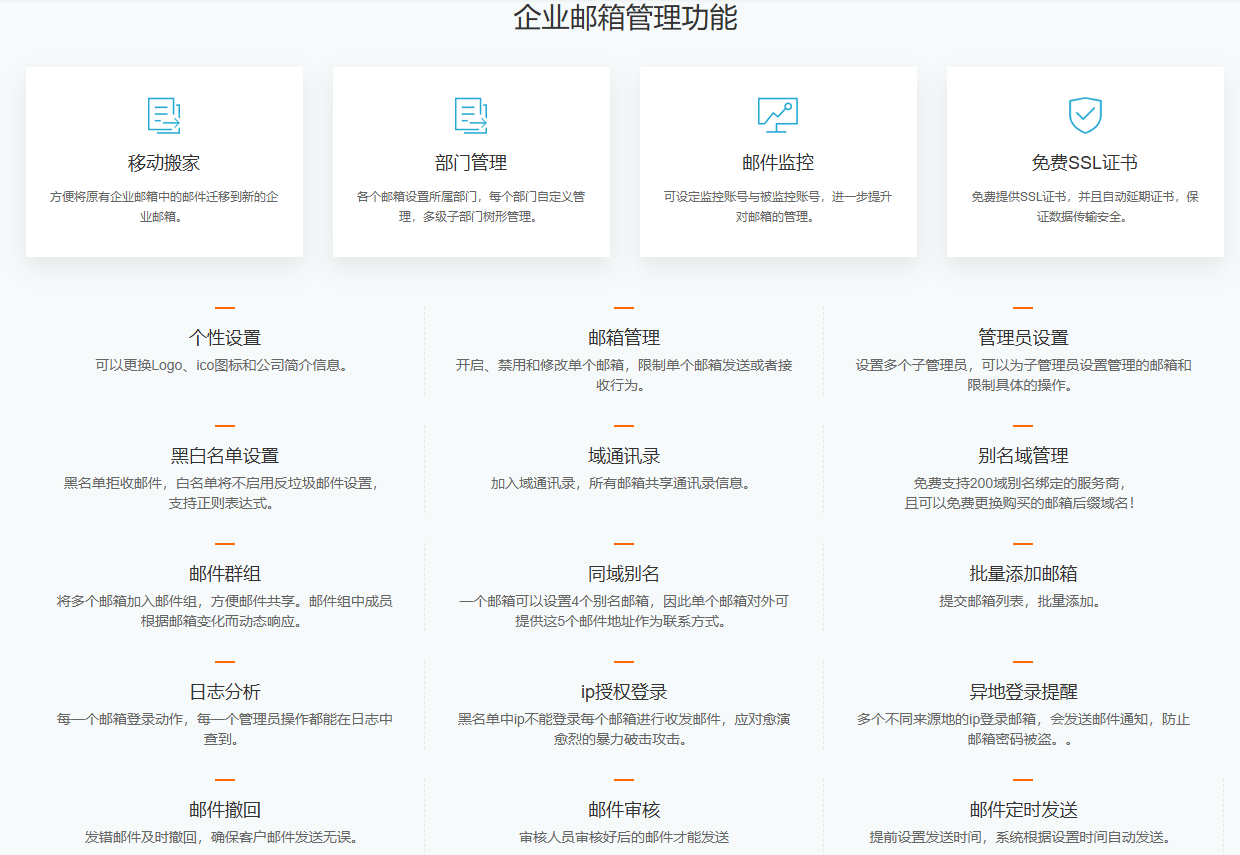Click the 免费SSL证书 shield icon
Screen dimensions: 1240x855
[x=1085, y=115]
